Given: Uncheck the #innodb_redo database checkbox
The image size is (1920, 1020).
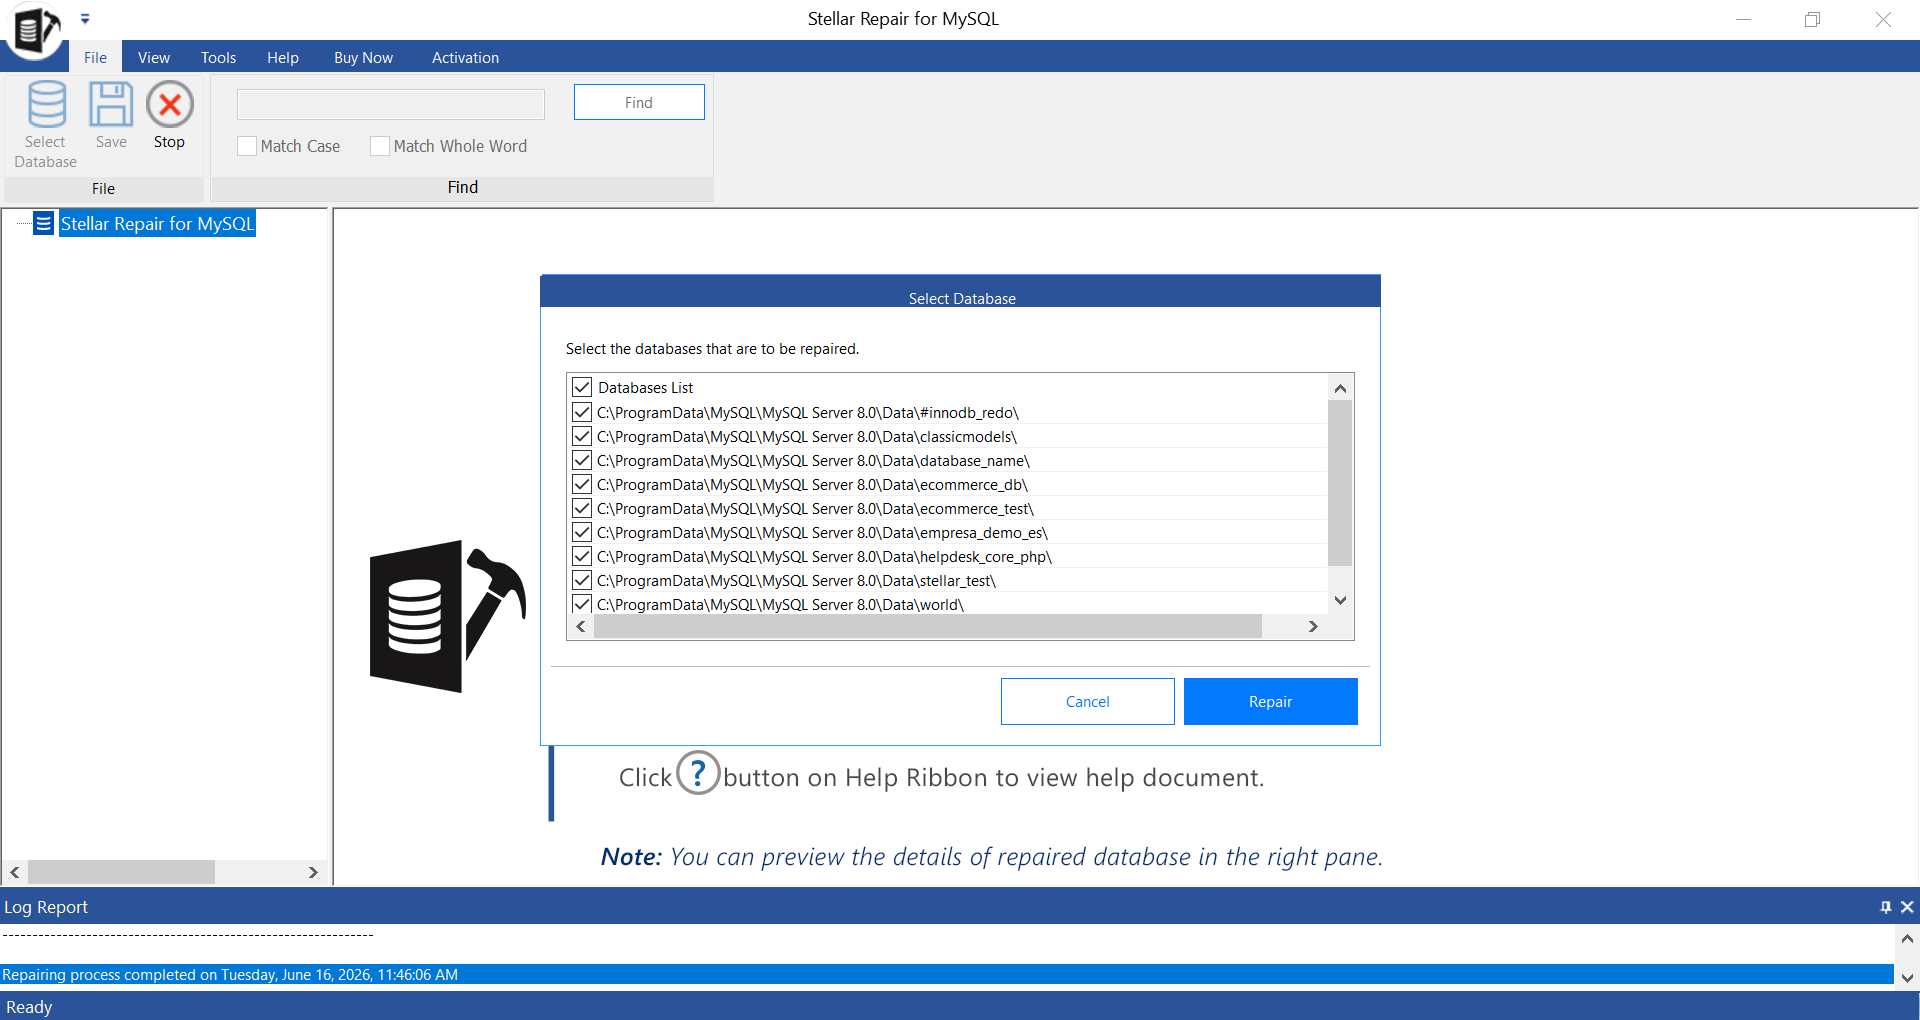Looking at the screenshot, I should pos(582,412).
